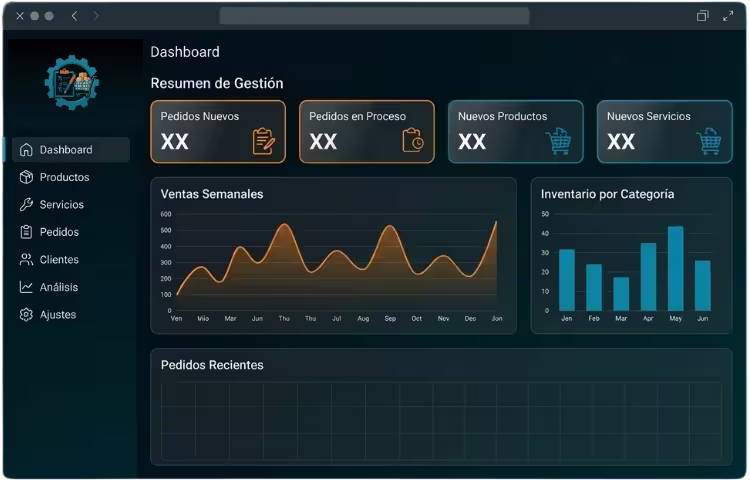
Task: Select Pedidos in the sidebar
Action: [x=71, y=232]
